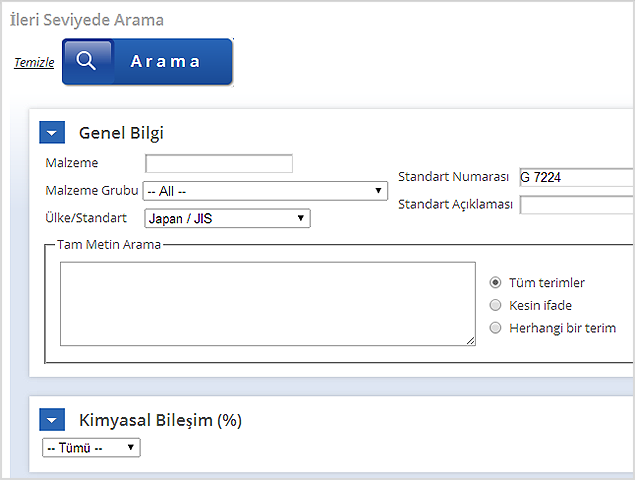The height and width of the screenshot is (480, 635).
Task: Click the Malzeme label
Action: [x=72, y=163]
